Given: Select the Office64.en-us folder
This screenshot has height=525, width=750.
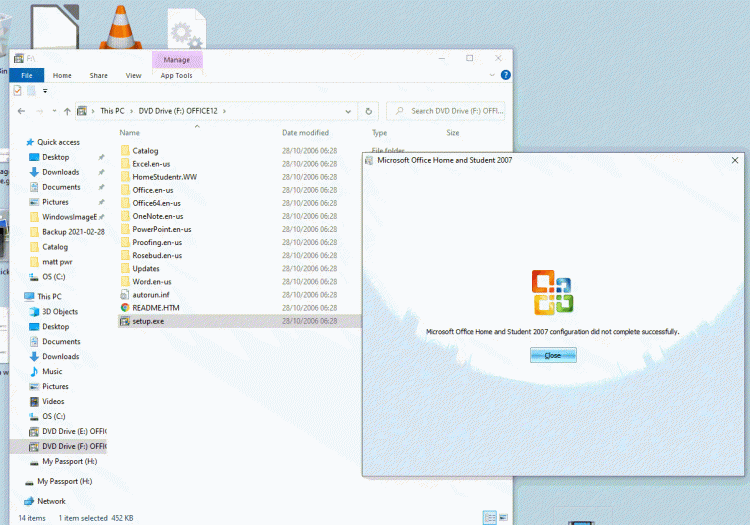Looking at the screenshot, I should [x=156, y=203].
